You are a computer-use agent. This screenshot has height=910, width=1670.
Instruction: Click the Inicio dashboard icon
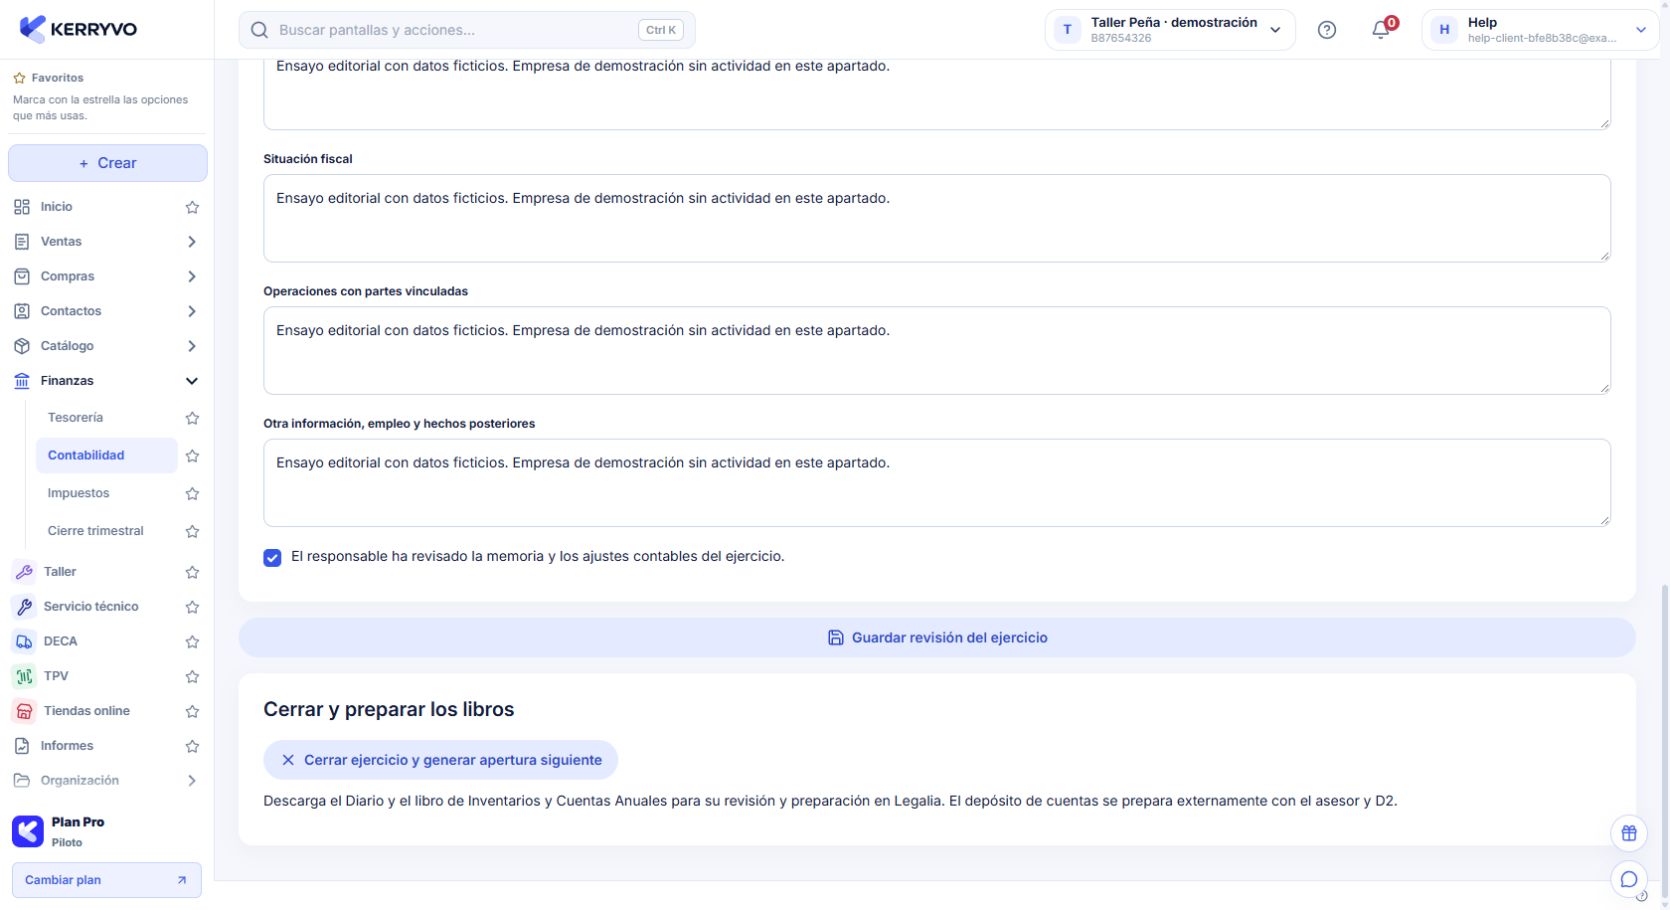(22, 207)
